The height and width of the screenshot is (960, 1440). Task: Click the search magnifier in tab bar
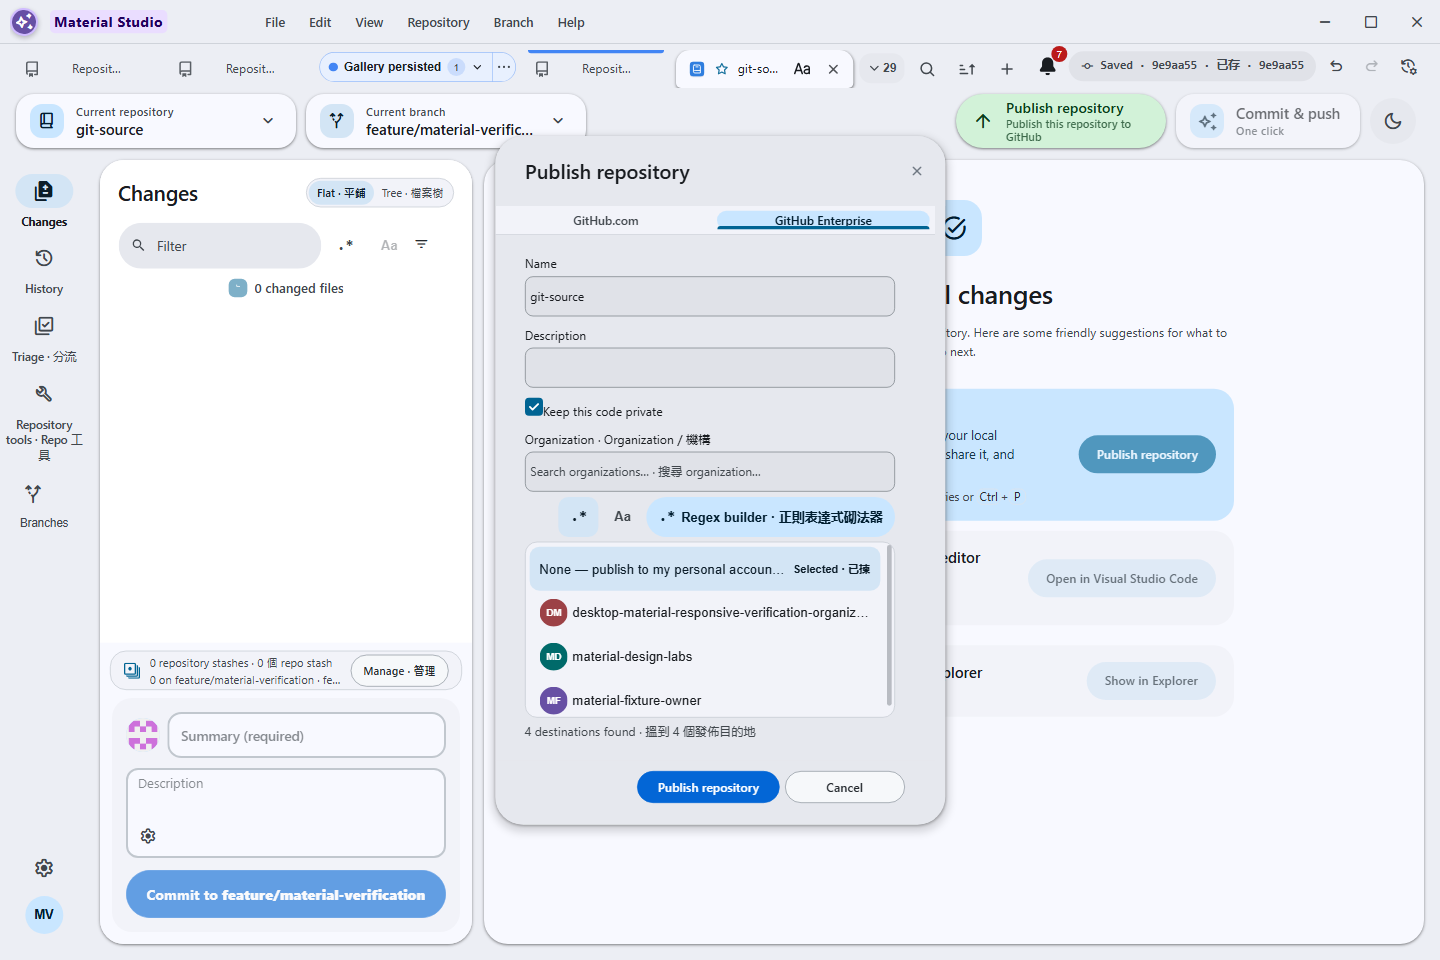(927, 69)
